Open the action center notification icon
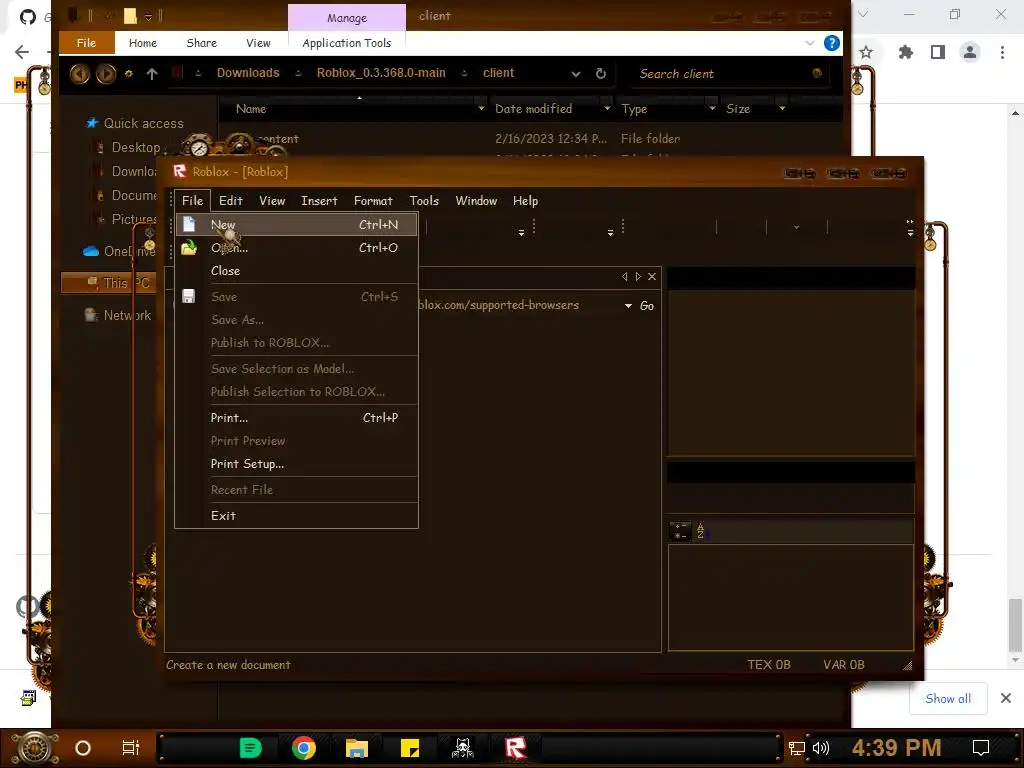Image resolution: width=1024 pixels, height=768 pixels. (x=981, y=748)
